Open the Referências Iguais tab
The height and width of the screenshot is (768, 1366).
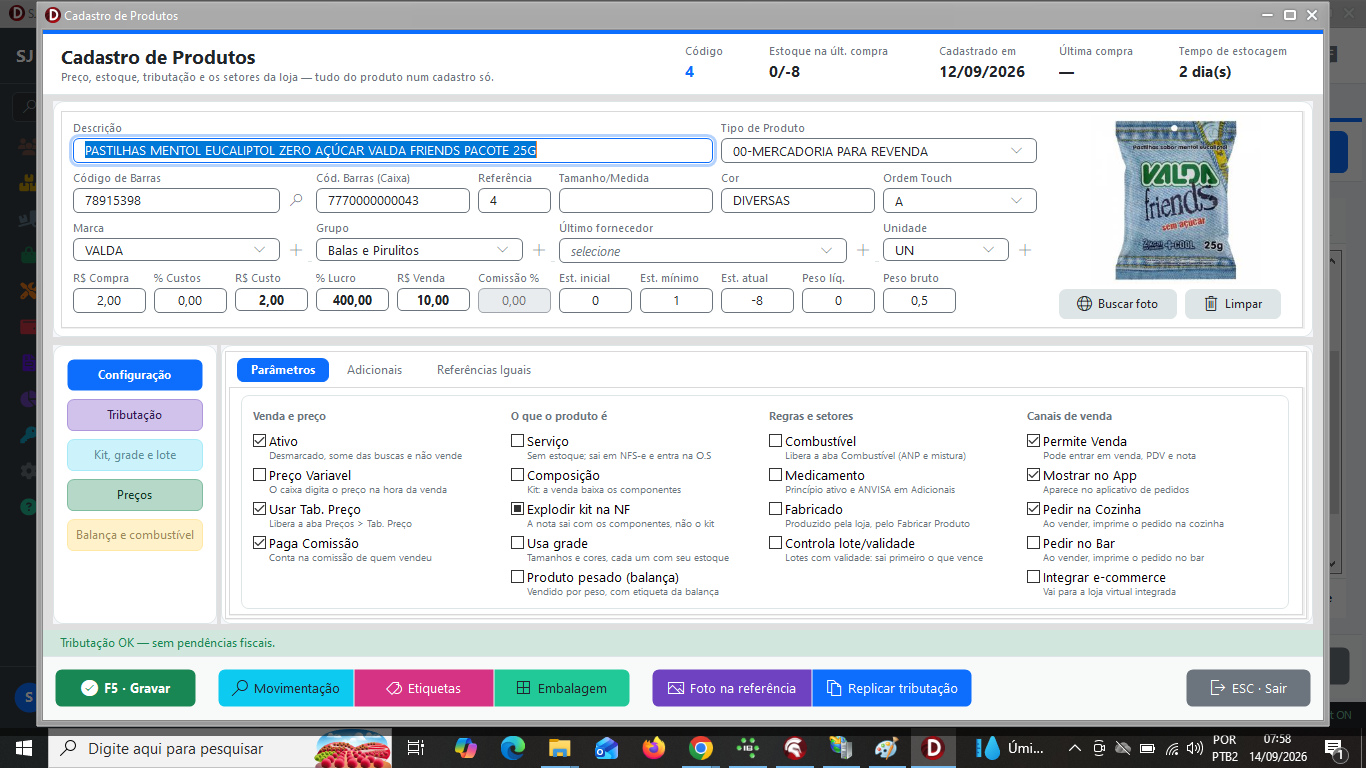coord(484,370)
